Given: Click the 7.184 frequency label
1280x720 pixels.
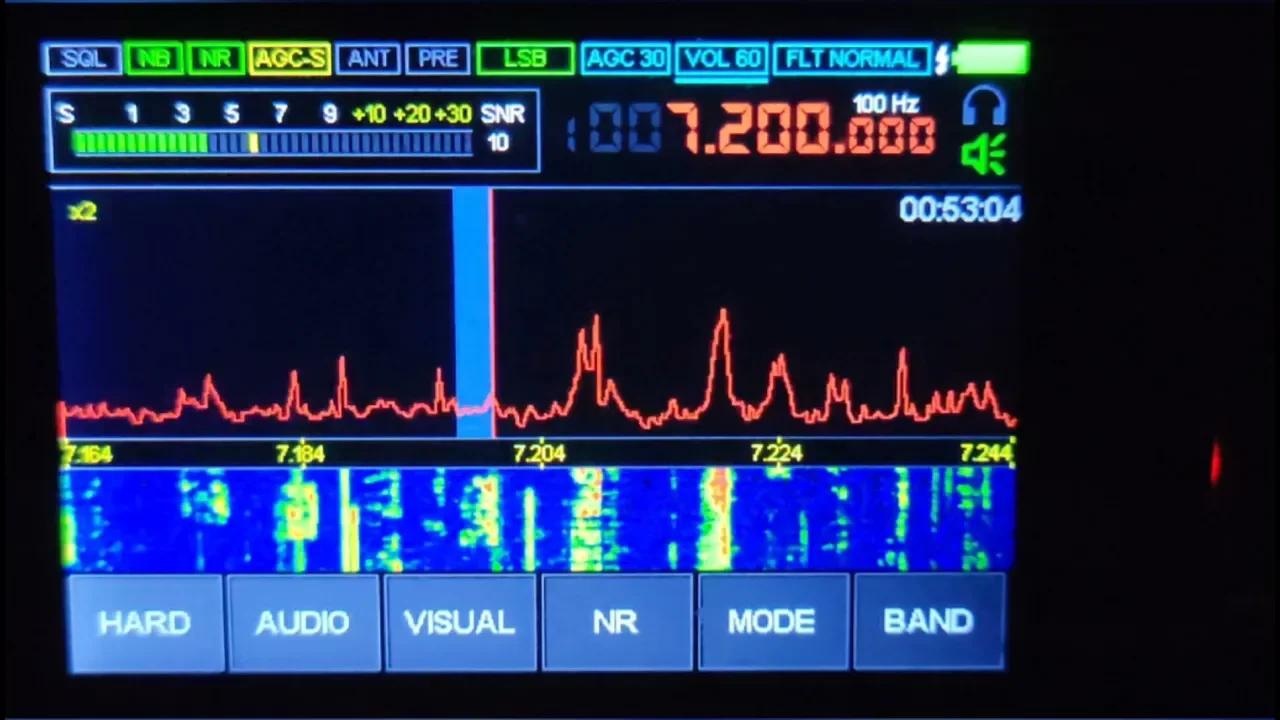Looking at the screenshot, I should click(x=301, y=455).
